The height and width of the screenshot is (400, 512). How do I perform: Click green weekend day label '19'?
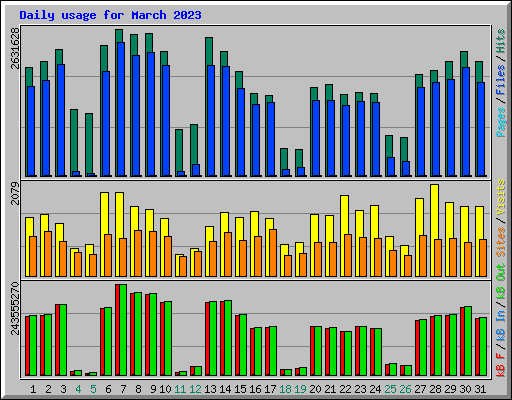click(300, 389)
